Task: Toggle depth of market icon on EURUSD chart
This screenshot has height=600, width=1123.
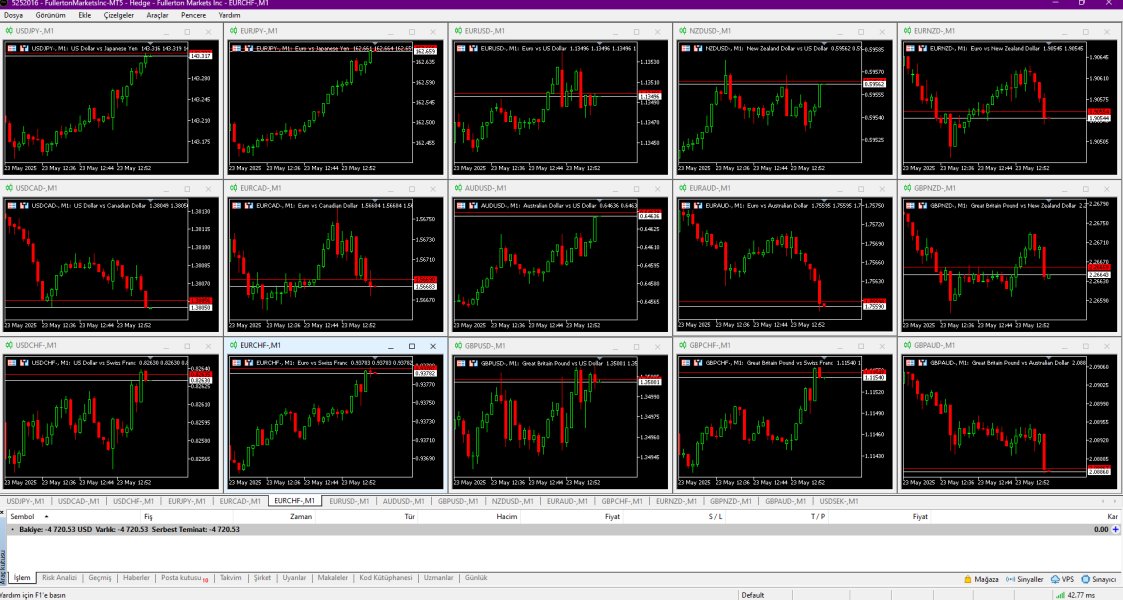Action: (x=473, y=48)
